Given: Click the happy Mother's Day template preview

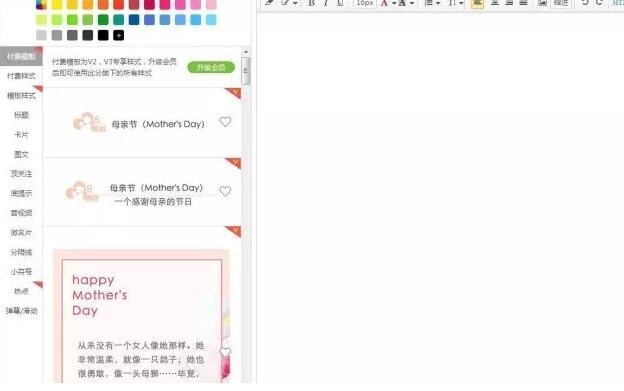Looking at the screenshot, I should [x=142, y=316].
